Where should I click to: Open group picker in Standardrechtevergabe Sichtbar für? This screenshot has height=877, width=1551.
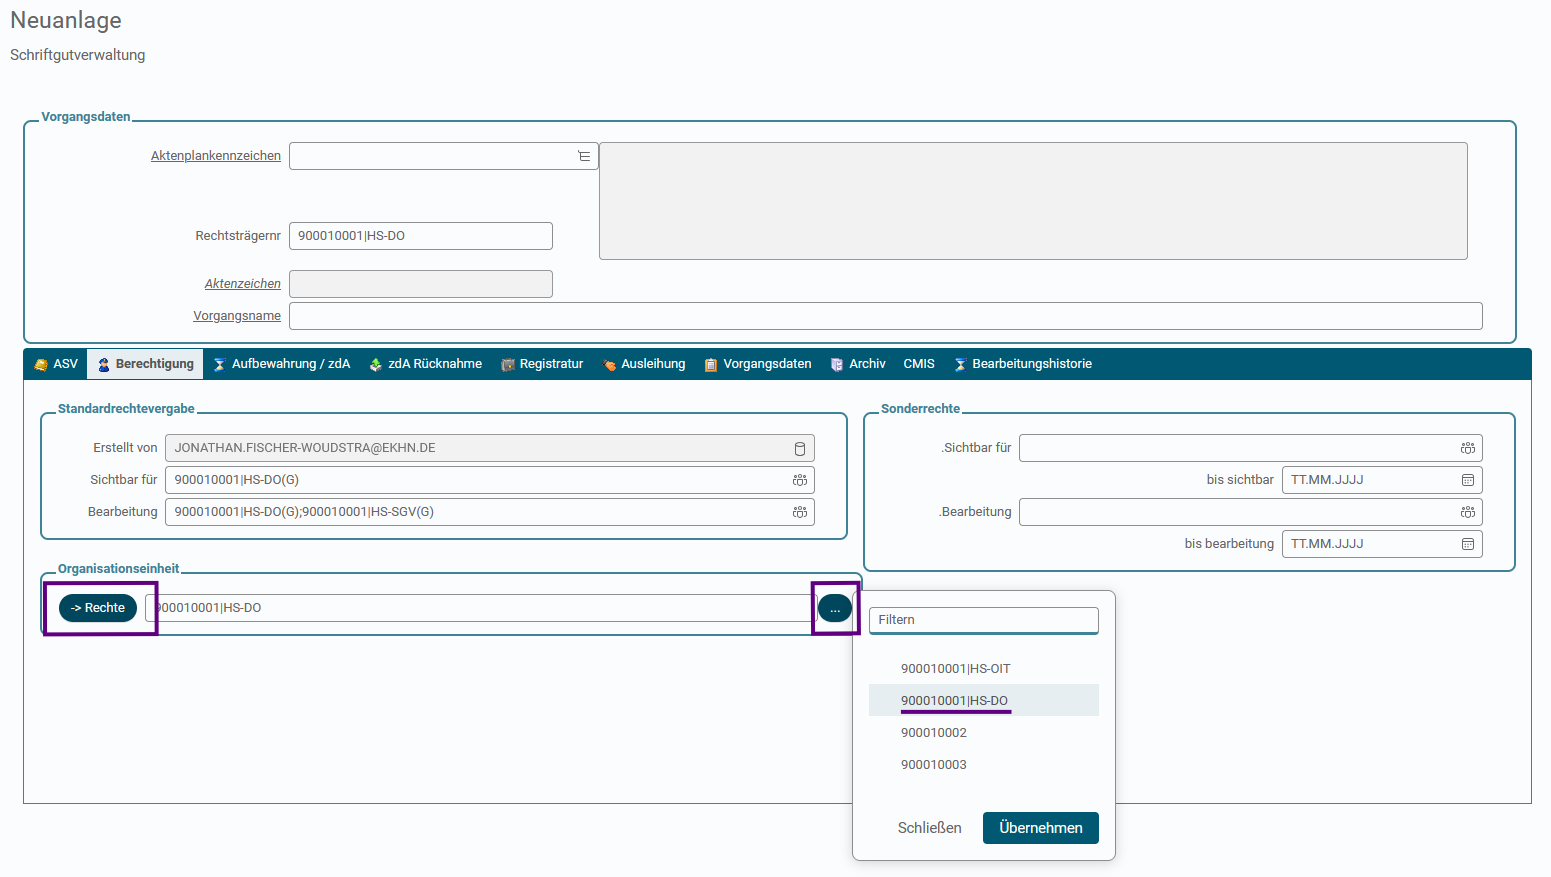coord(800,480)
